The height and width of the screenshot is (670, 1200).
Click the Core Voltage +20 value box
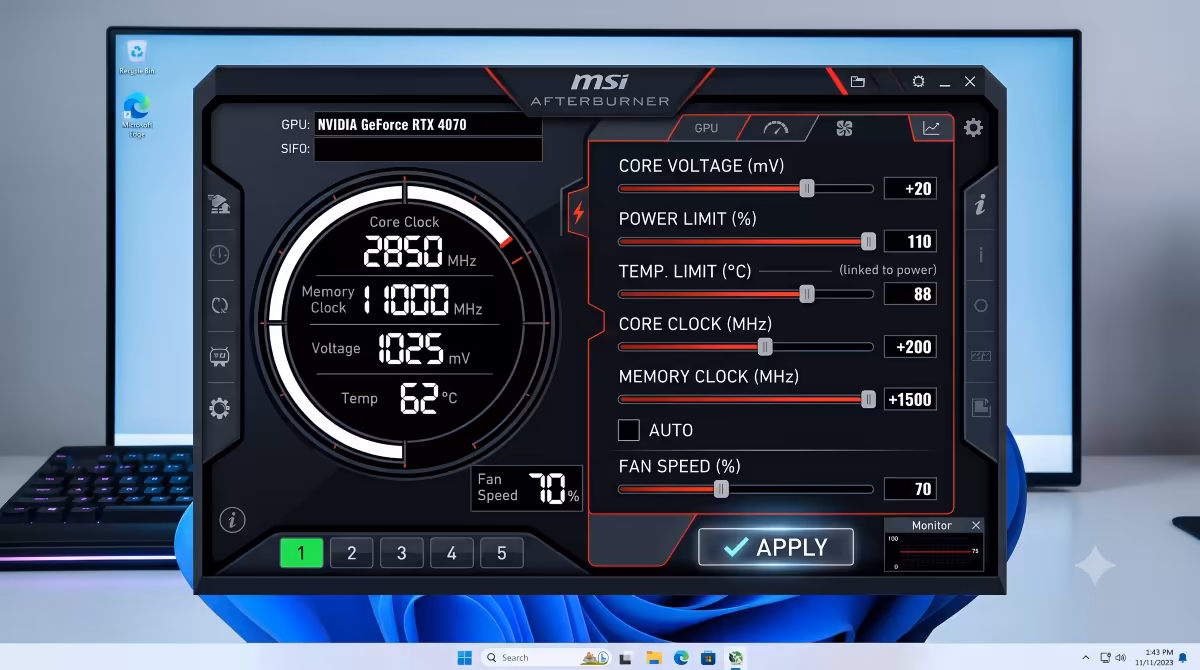pyautogui.click(x=910, y=188)
